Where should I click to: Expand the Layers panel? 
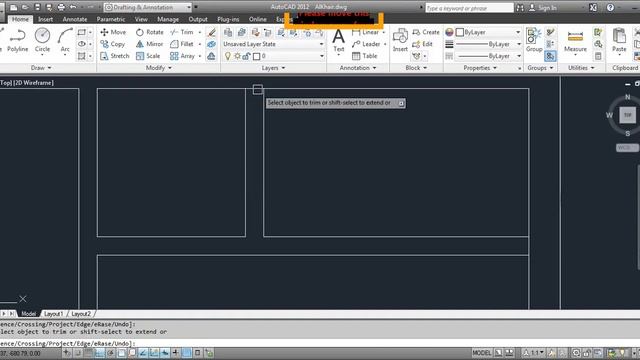[x=273, y=68]
